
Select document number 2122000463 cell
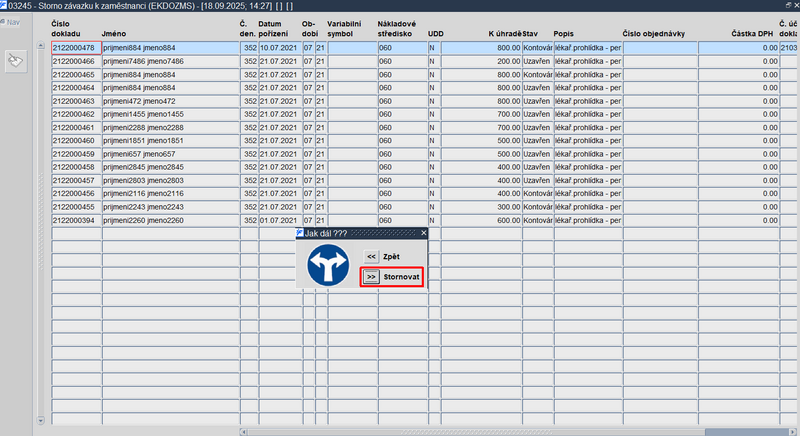tap(77, 101)
